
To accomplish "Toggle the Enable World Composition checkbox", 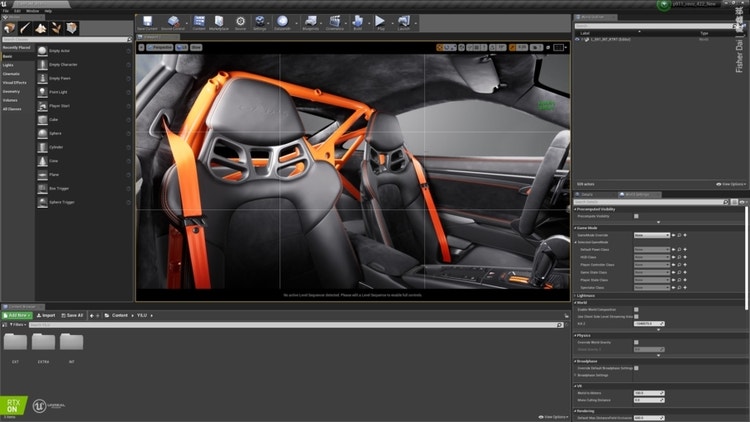I will (637, 309).
